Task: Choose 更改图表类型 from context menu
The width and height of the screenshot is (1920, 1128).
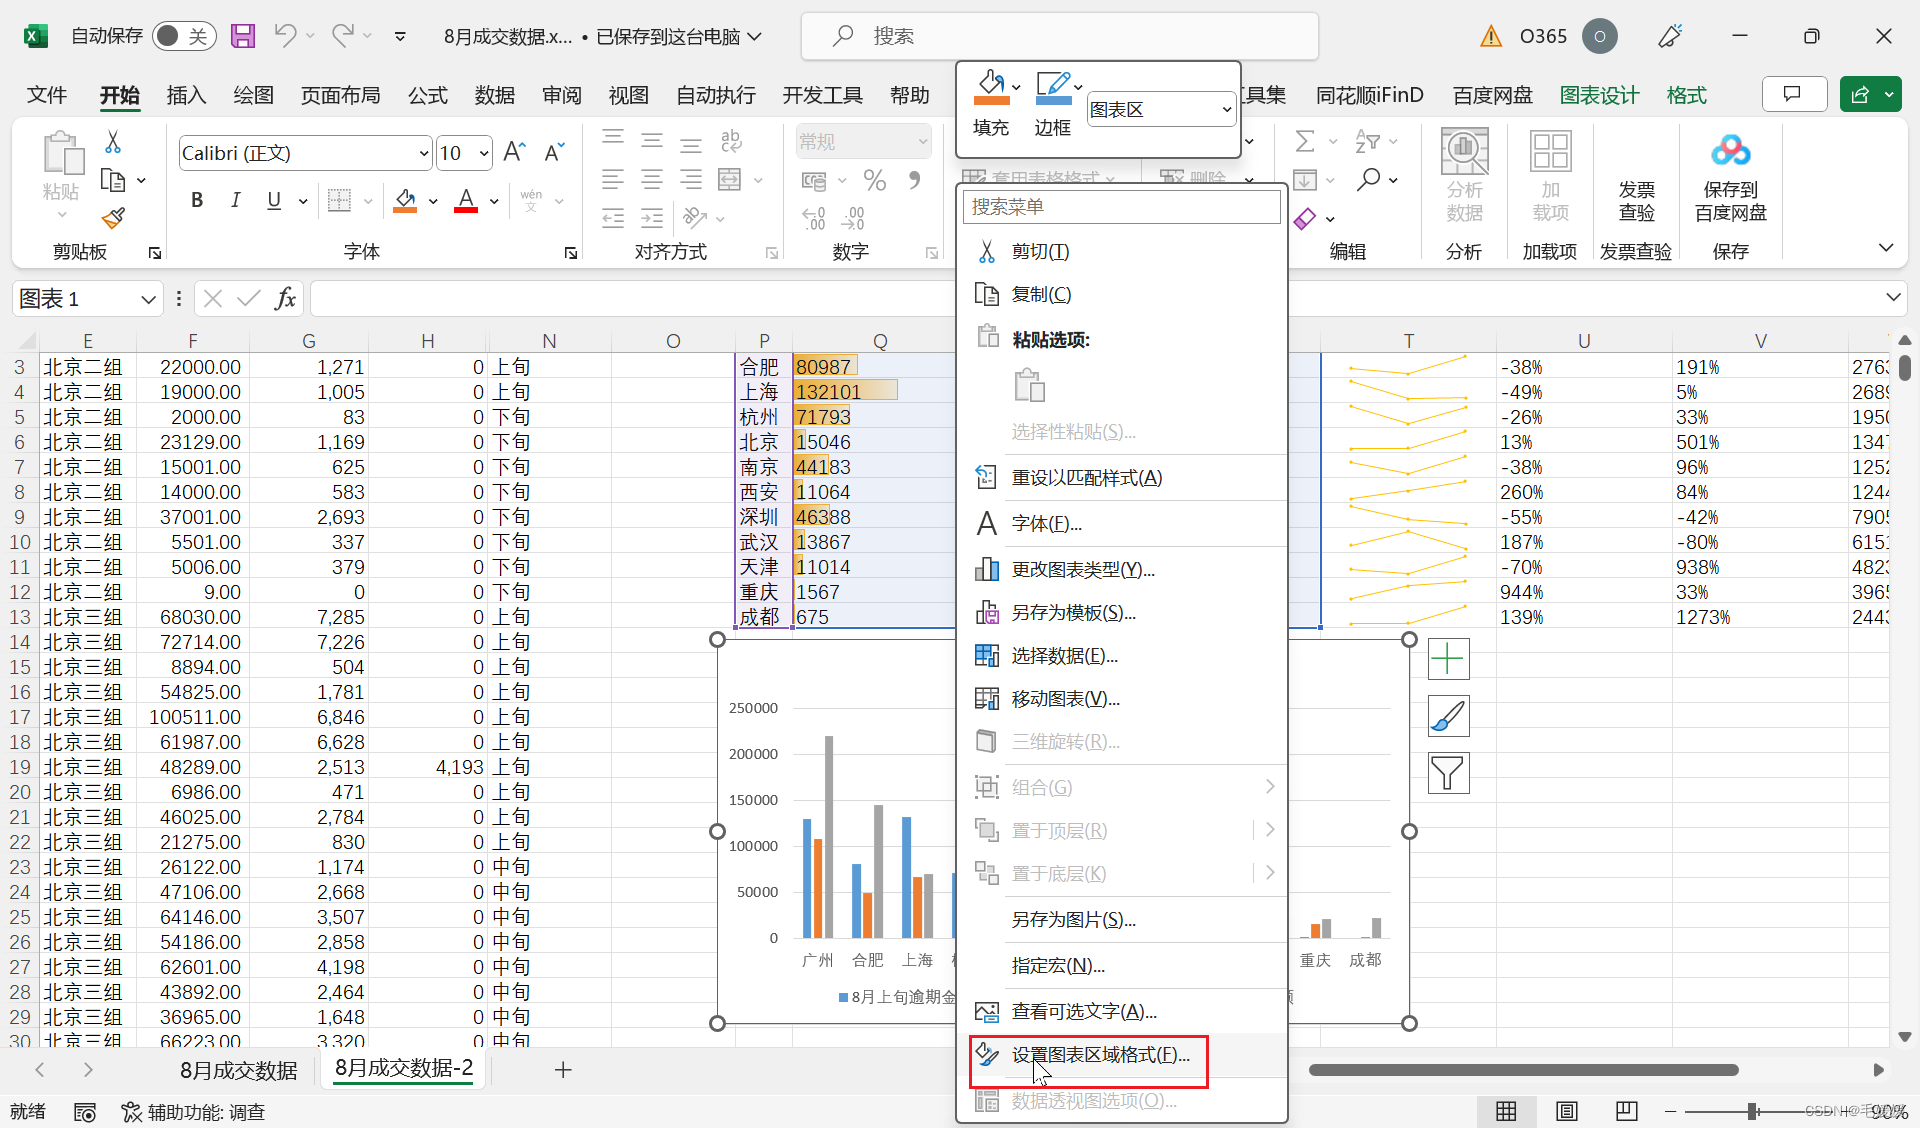Action: 1121,569
